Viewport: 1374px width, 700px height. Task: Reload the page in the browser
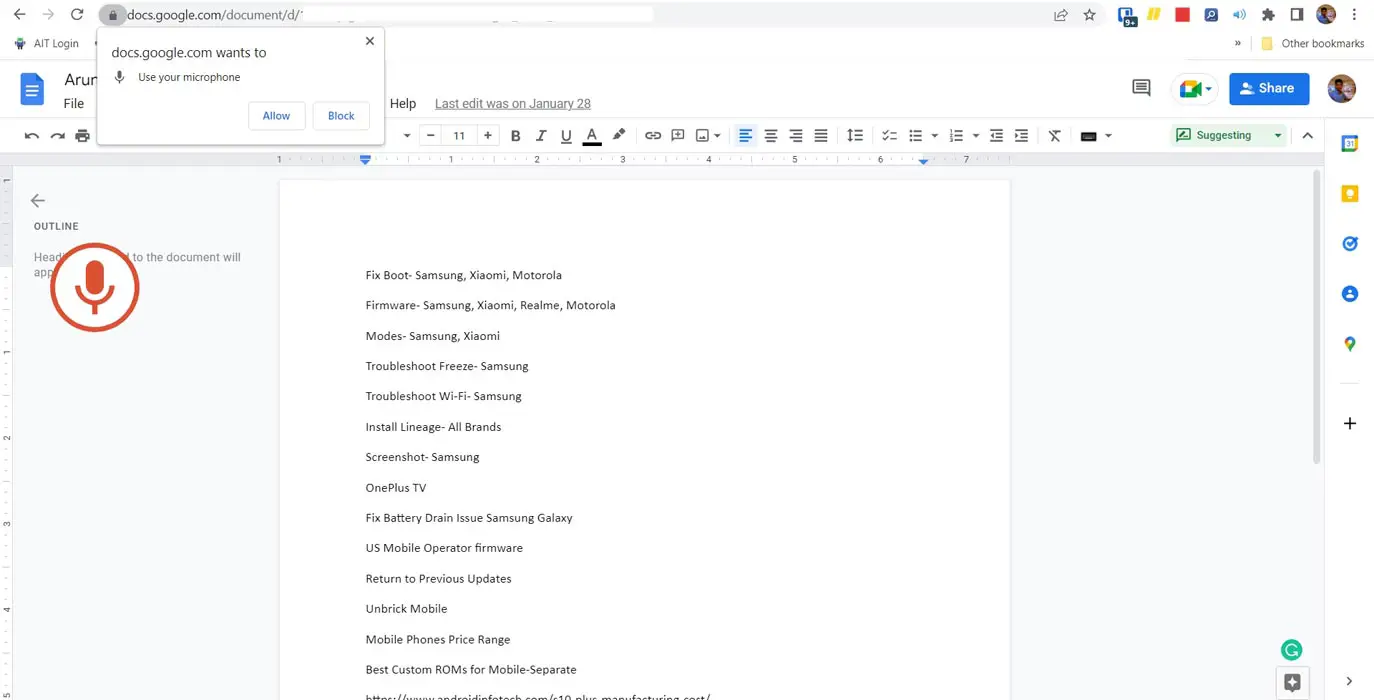pyautogui.click(x=77, y=14)
